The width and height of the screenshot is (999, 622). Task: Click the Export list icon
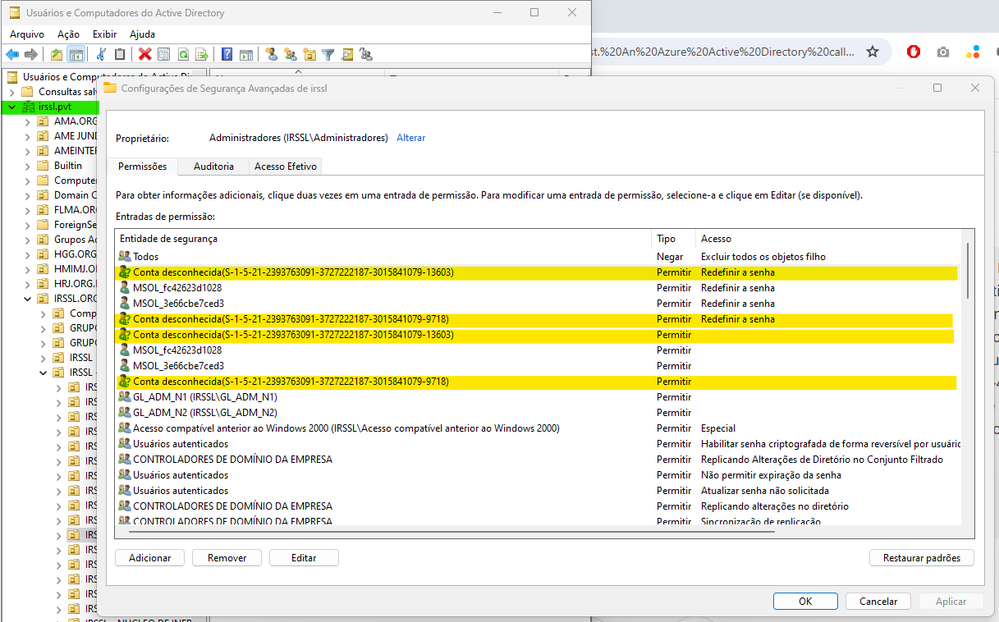point(201,55)
